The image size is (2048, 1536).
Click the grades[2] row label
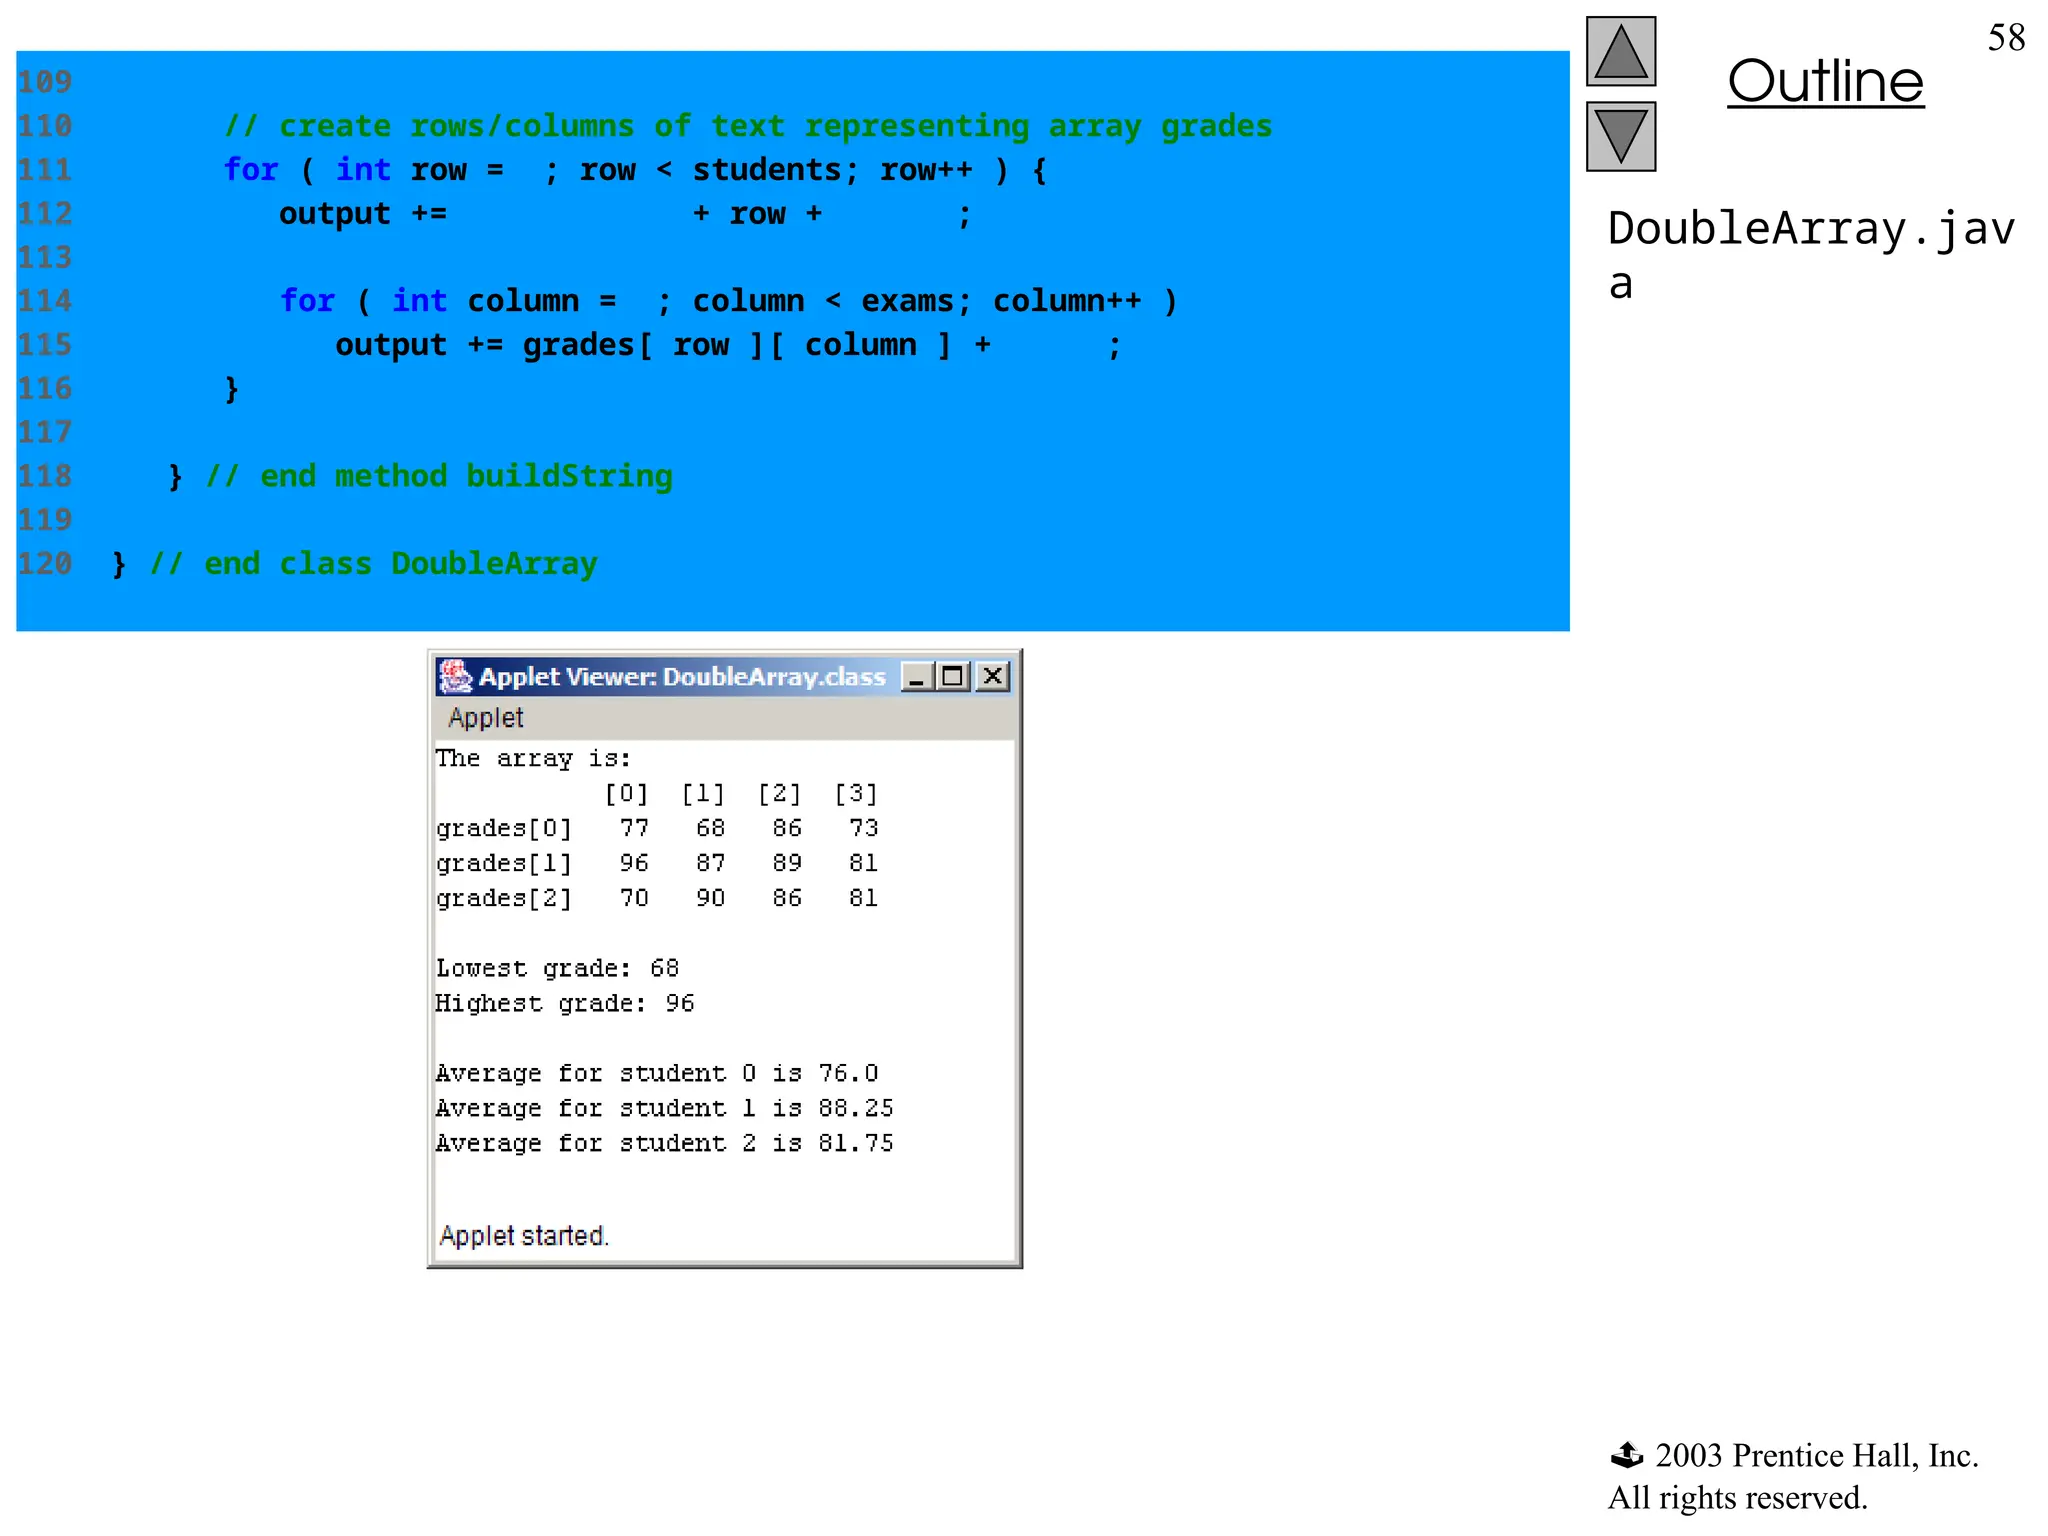pos(503,899)
